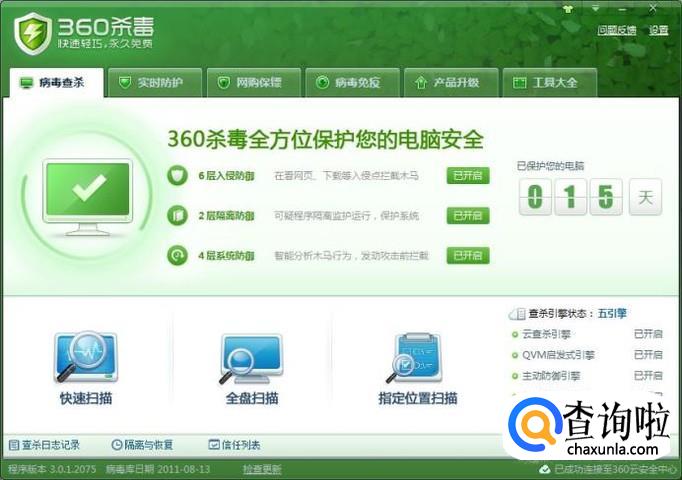Toggle 云查杀引擎 已开启 status
The image size is (682, 480).
click(648, 334)
